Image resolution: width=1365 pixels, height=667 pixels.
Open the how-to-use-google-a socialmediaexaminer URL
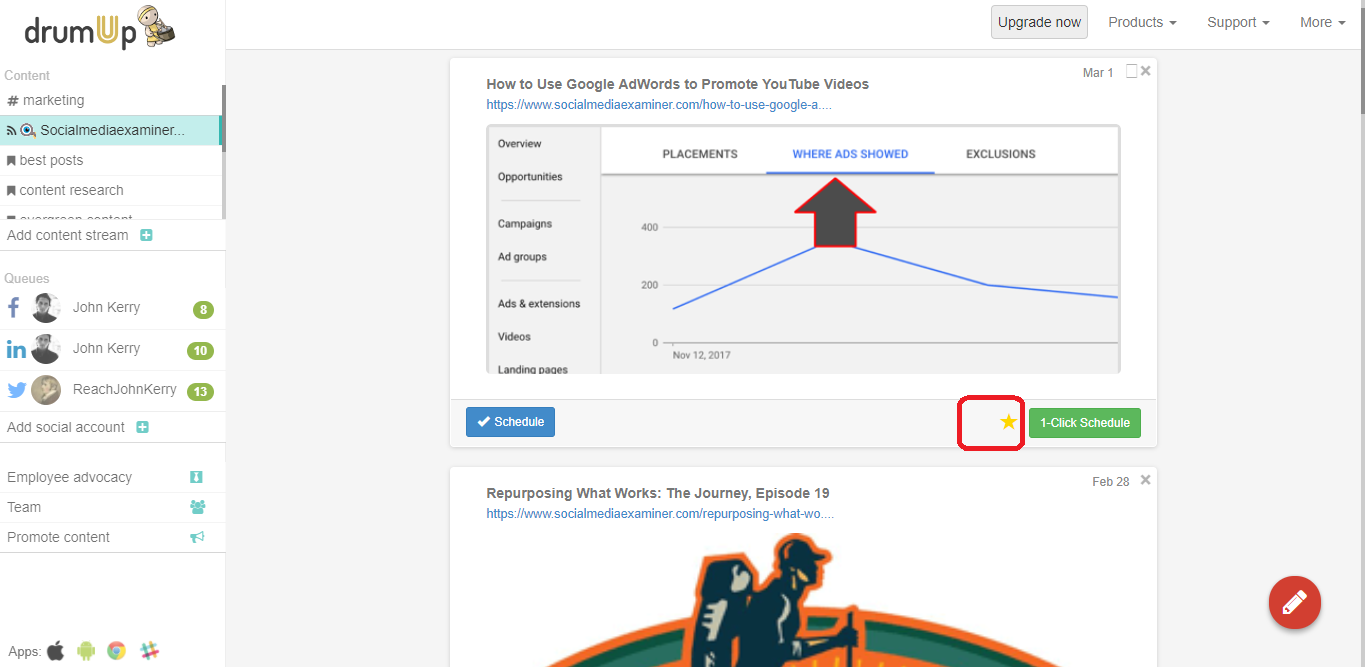click(659, 104)
